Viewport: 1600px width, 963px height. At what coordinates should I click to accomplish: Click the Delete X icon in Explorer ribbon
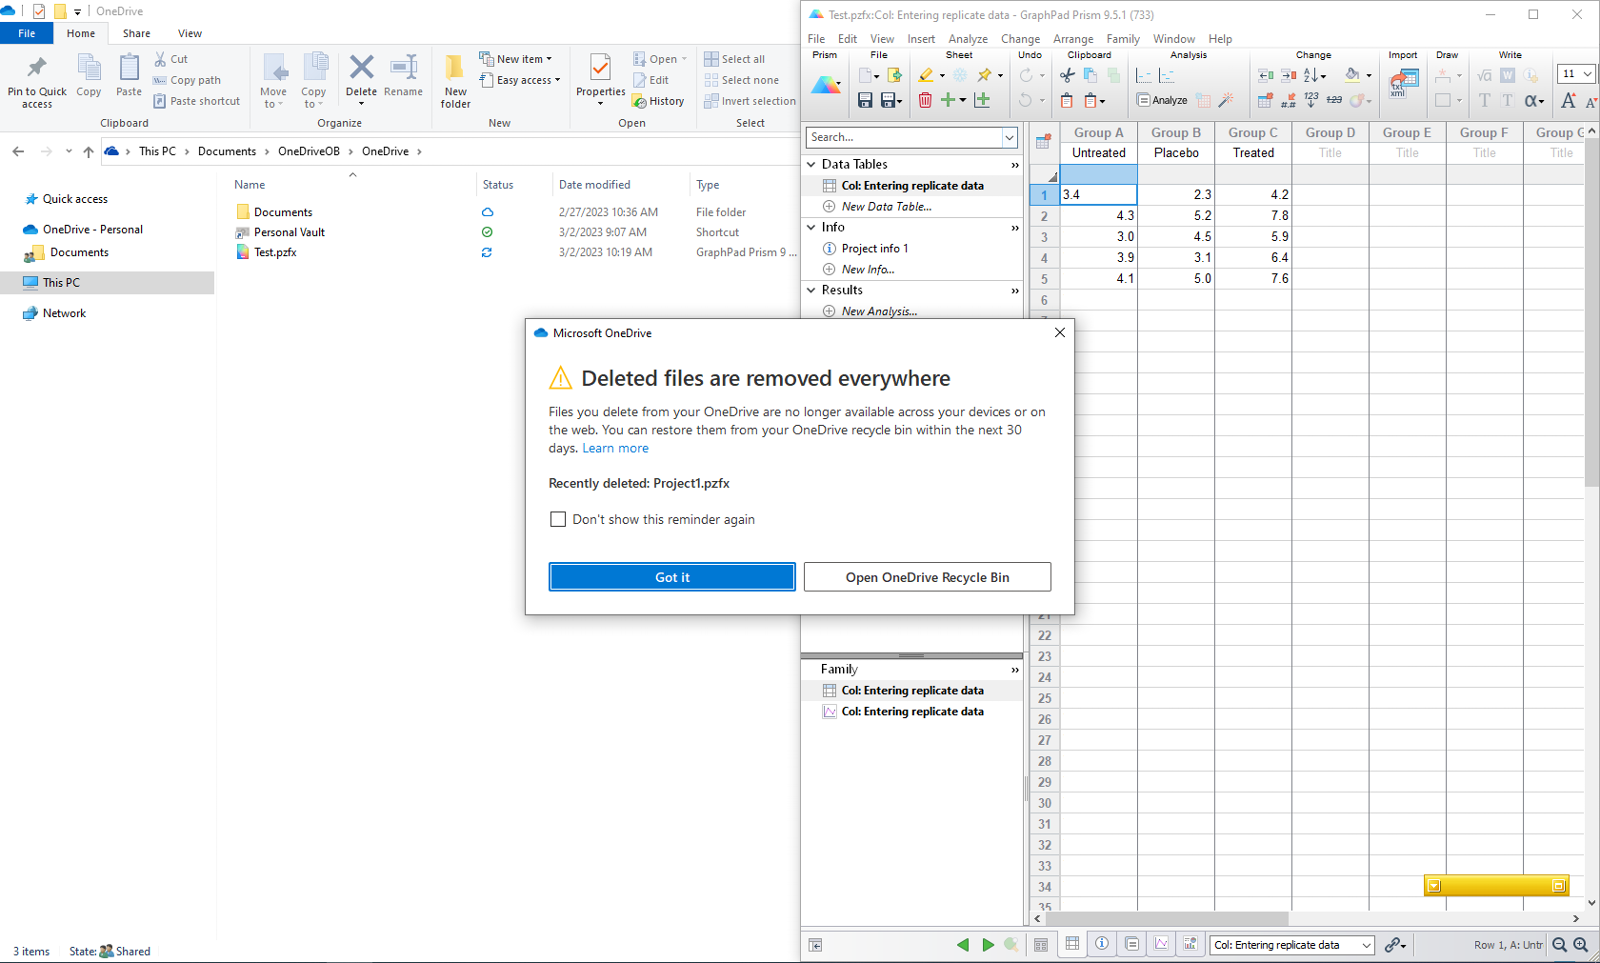tap(361, 68)
